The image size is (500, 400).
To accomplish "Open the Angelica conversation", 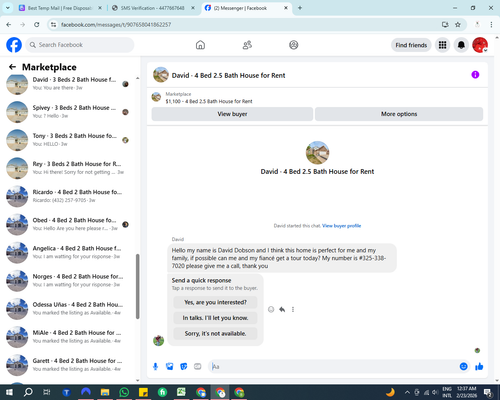I will click(68, 252).
